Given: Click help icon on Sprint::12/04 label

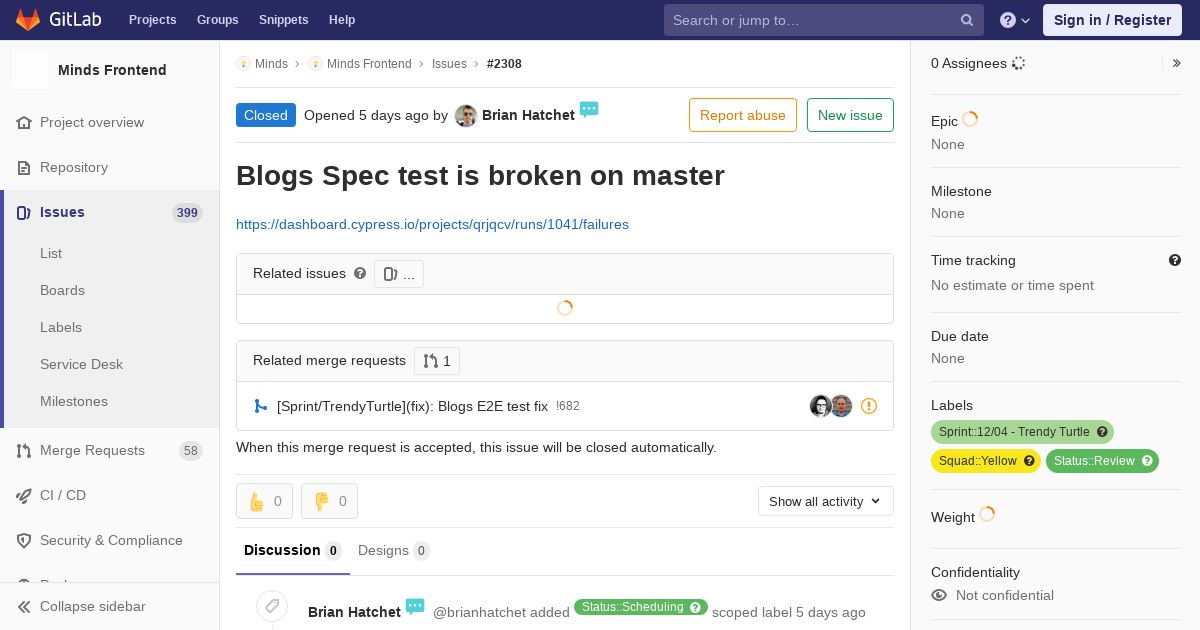Looking at the screenshot, I should click(x=1102, y=432).
